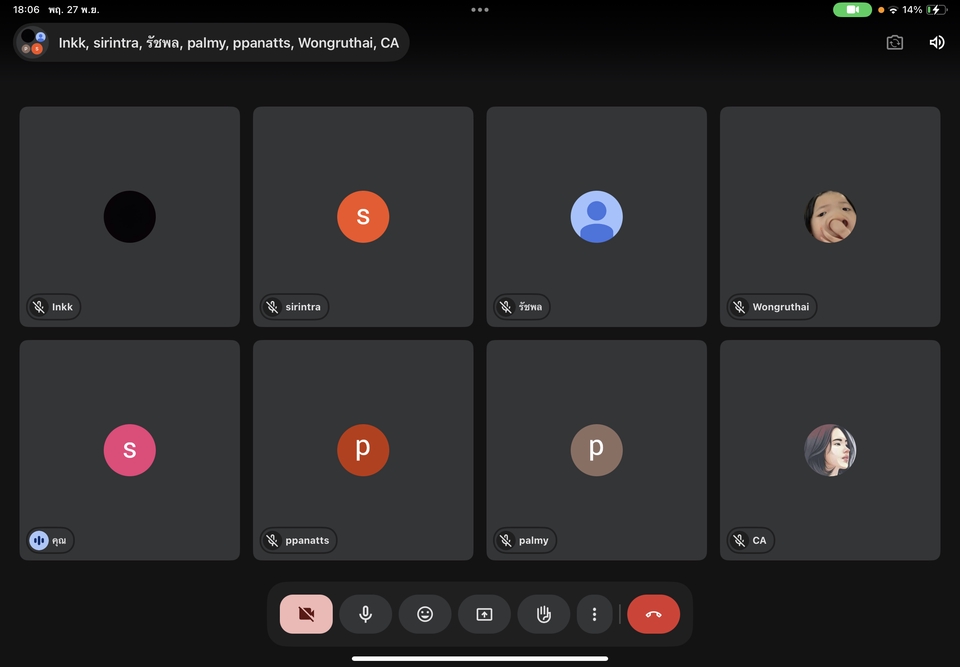Tap the share screen icon
The height and width of the screenshot is (667, 960).
click(484, 614)
